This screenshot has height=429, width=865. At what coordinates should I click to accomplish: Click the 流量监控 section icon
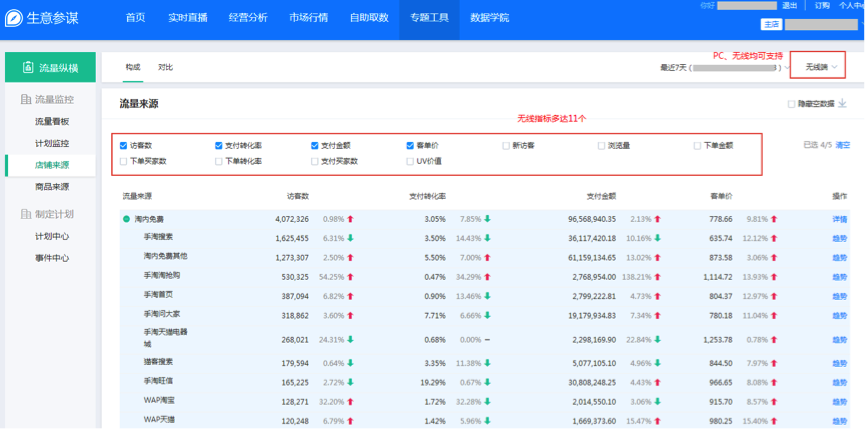point(26,100)
